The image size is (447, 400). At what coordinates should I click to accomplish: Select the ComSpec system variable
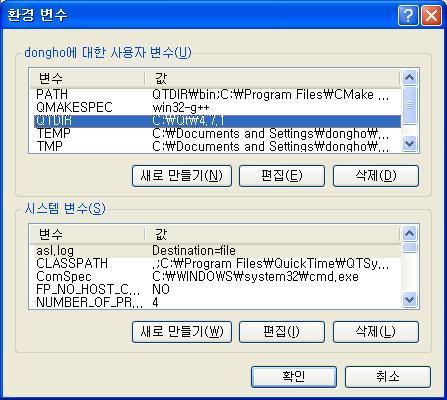click(217, 276)
